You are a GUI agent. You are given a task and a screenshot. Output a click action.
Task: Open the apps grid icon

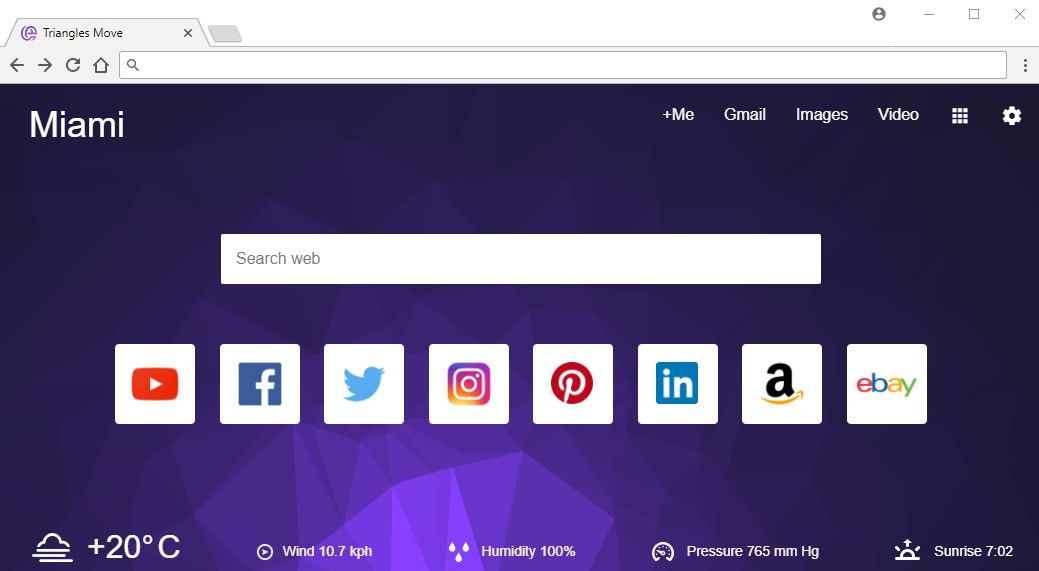pos(960,116)
